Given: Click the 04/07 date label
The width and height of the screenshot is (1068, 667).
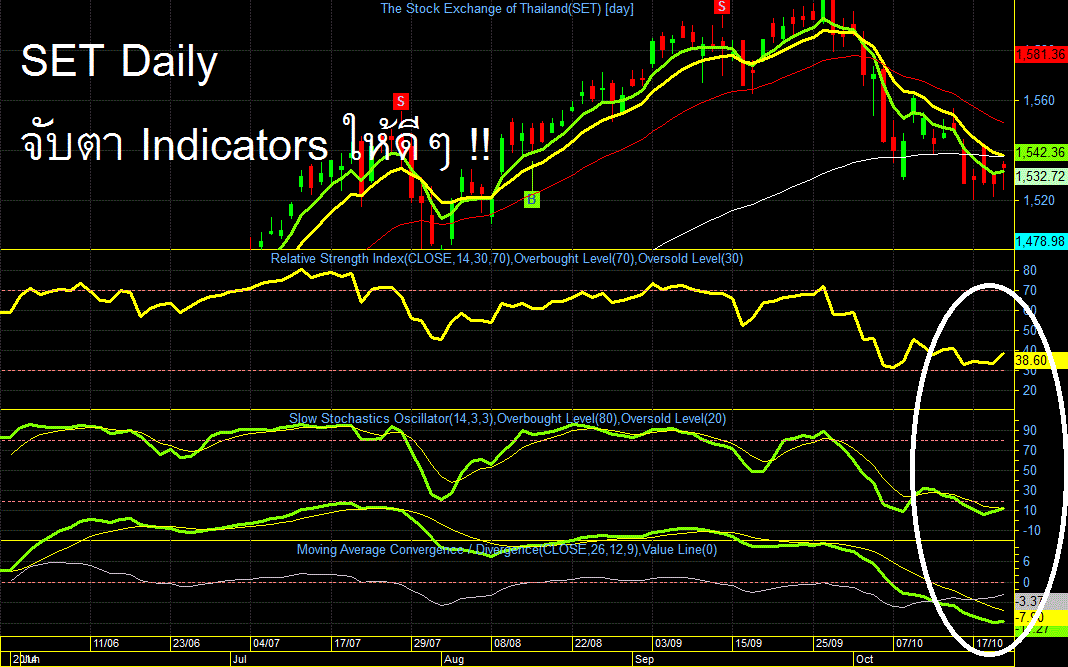Looking at the screenshot, I should pos(266,643).
